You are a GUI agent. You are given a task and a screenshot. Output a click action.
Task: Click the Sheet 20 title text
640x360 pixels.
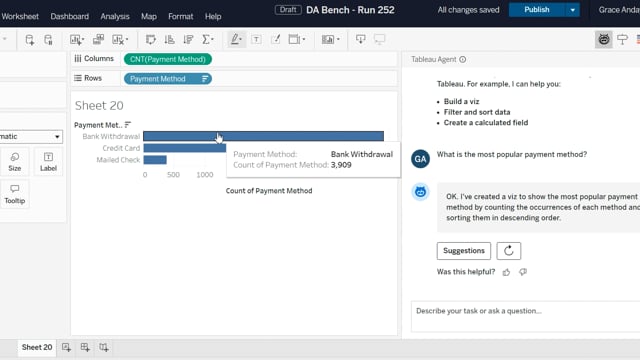[x=99, y=106]
